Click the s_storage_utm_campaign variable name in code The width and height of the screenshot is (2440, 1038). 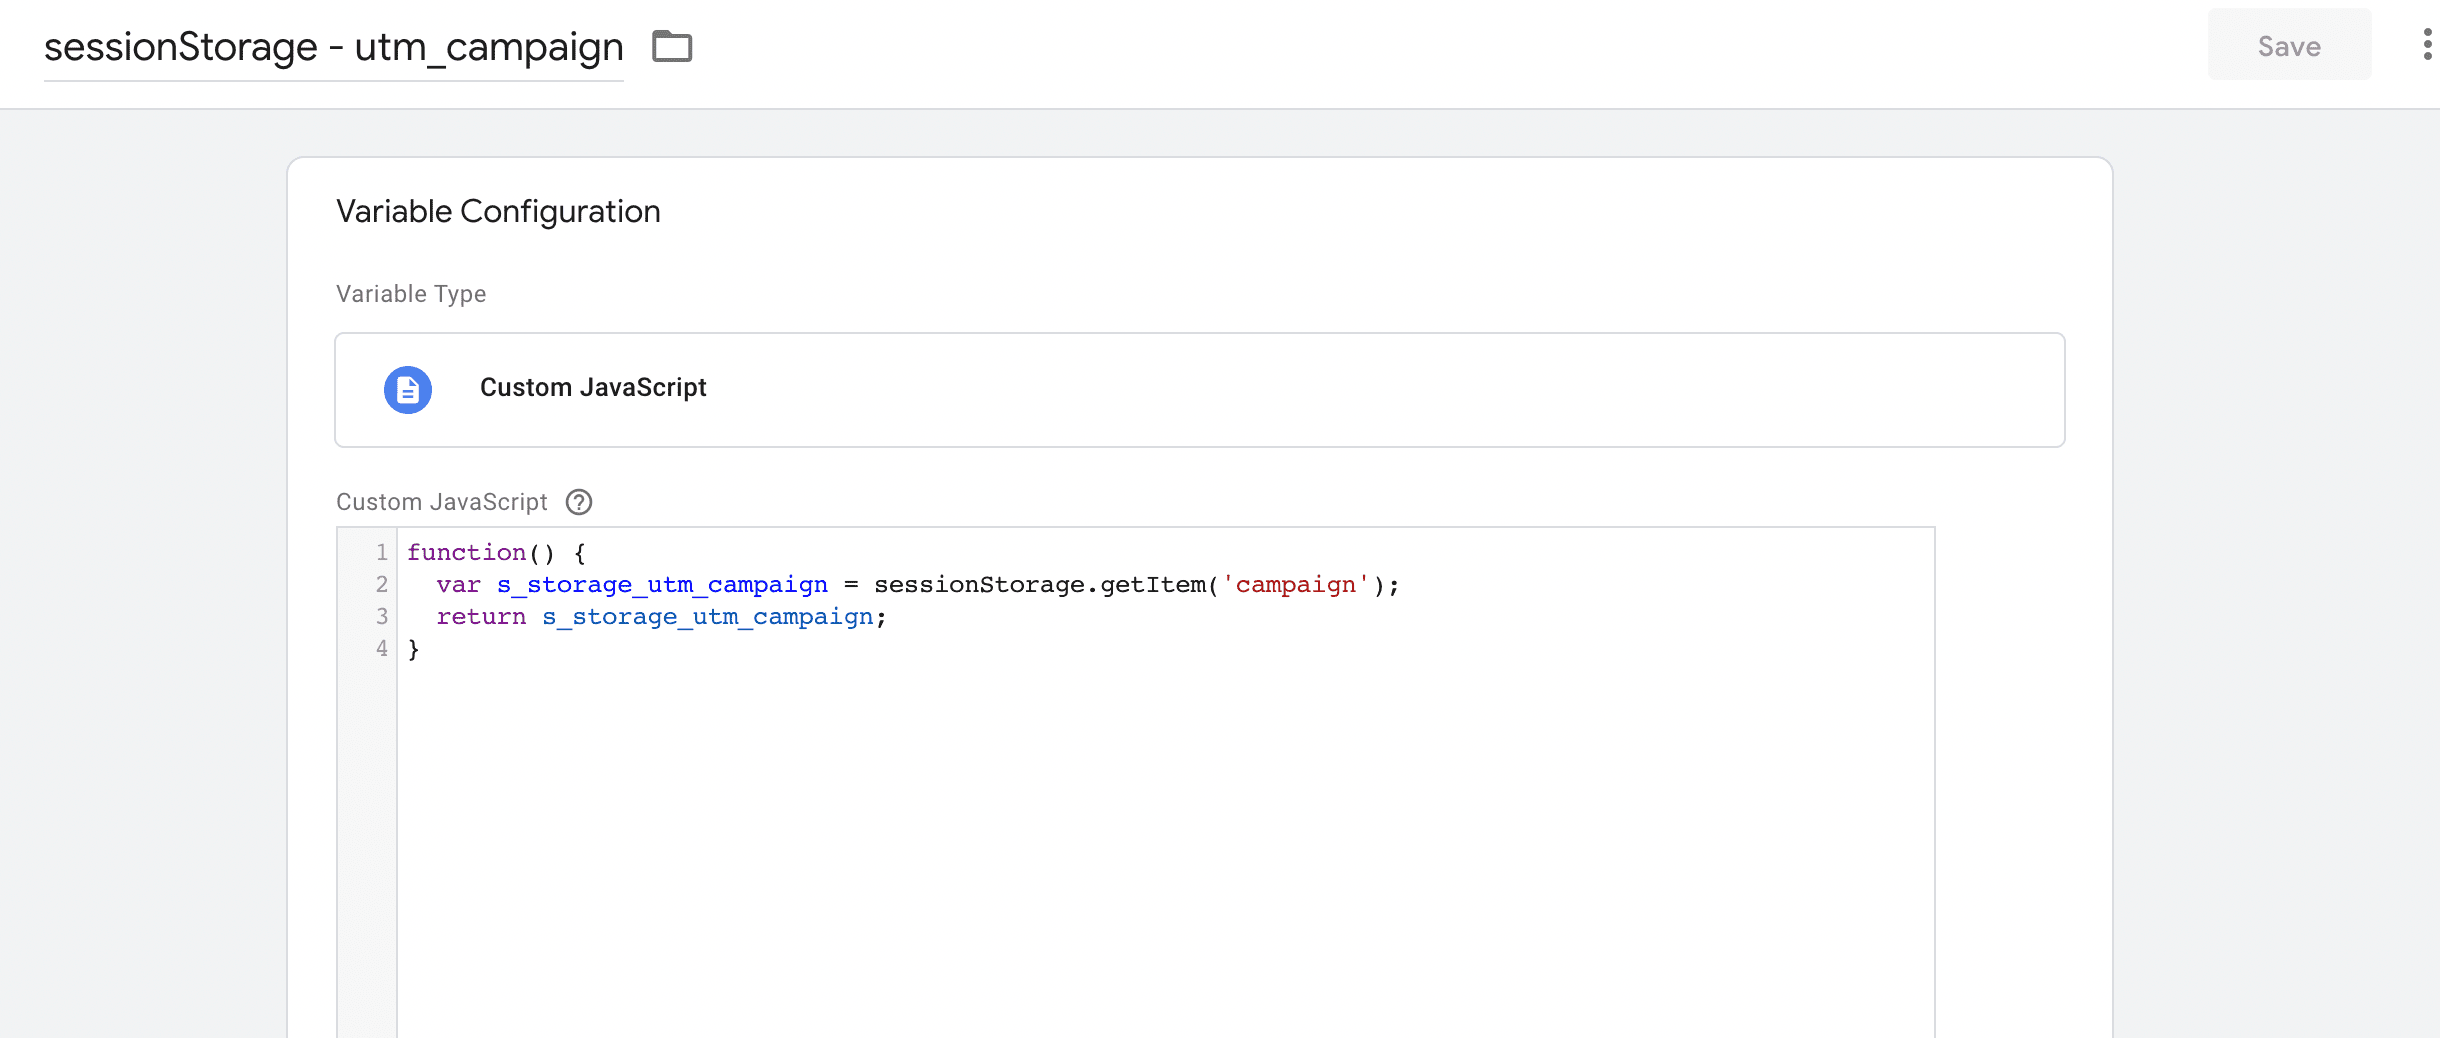click(663, 584)
